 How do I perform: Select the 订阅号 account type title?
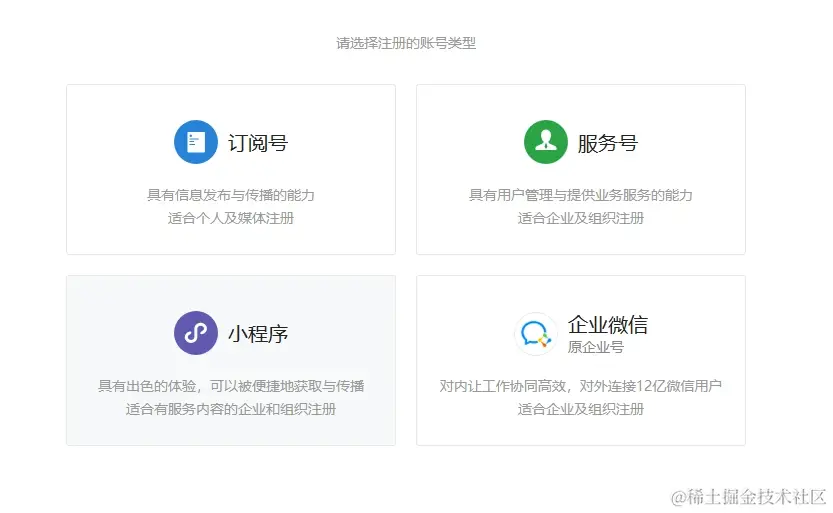tap(258, 143)
